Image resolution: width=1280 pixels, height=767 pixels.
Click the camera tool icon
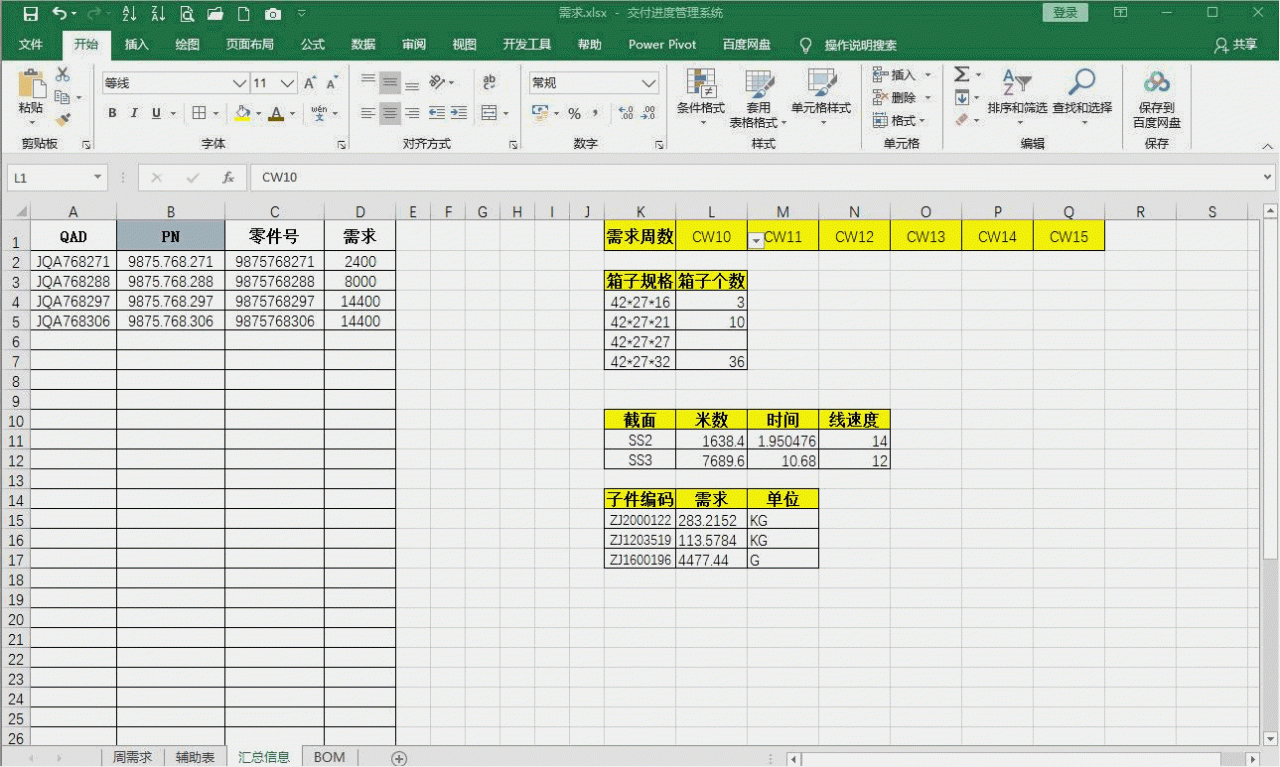coord(273,14)
